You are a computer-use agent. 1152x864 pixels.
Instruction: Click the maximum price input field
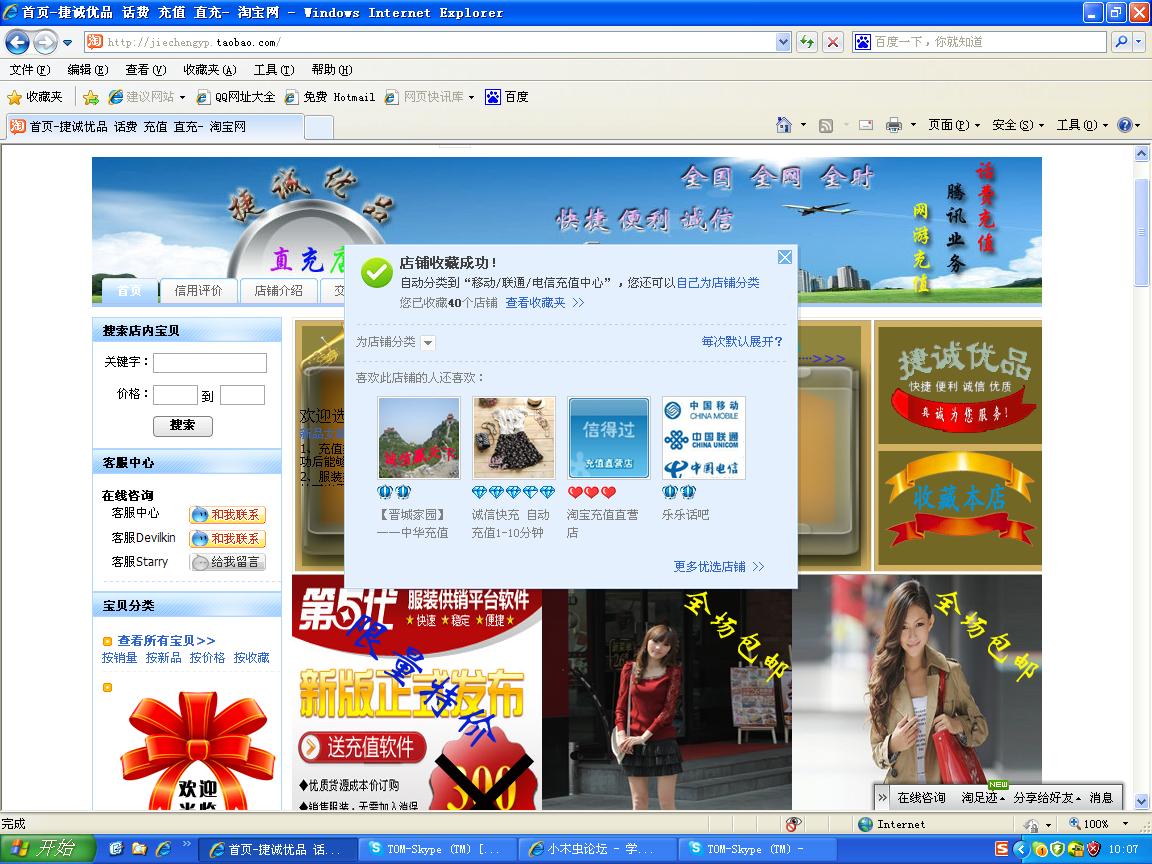pos(242,395)
